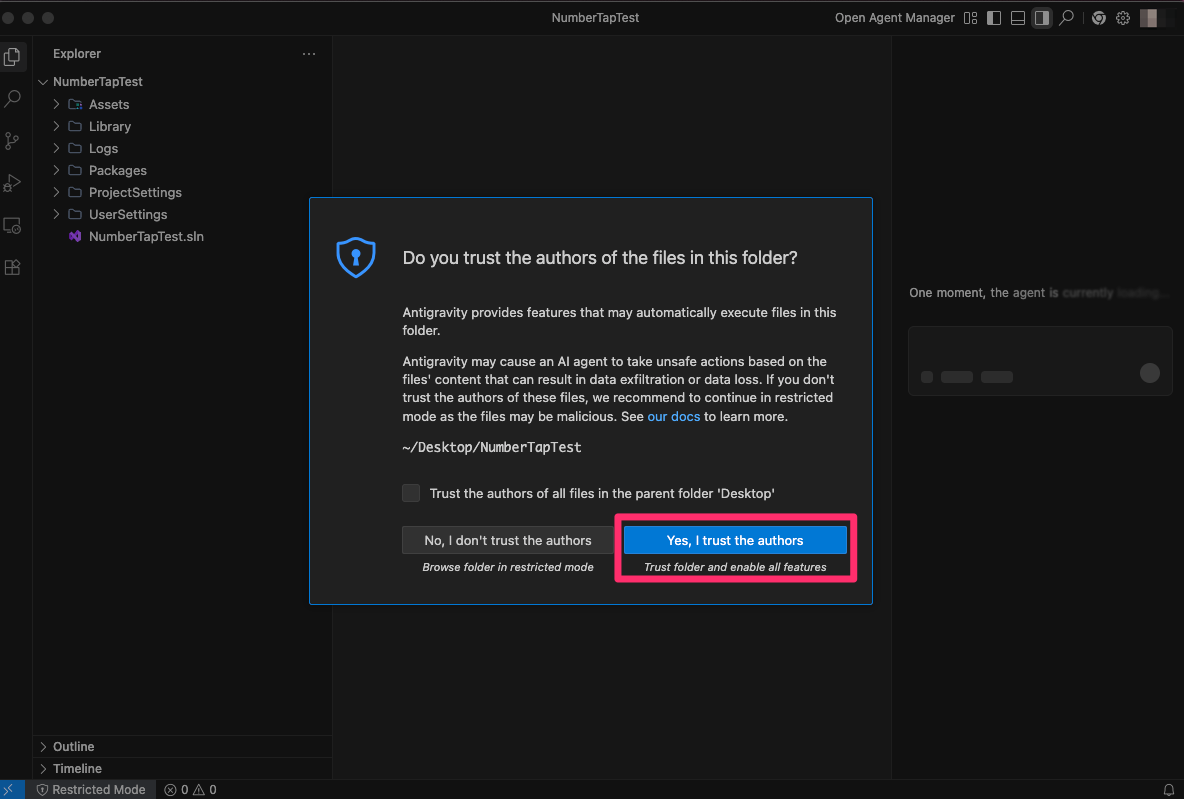This screenshot has width=1184, height=799.
Task: Select the NumberTapTest.sln file name
Action: point(146,236)
